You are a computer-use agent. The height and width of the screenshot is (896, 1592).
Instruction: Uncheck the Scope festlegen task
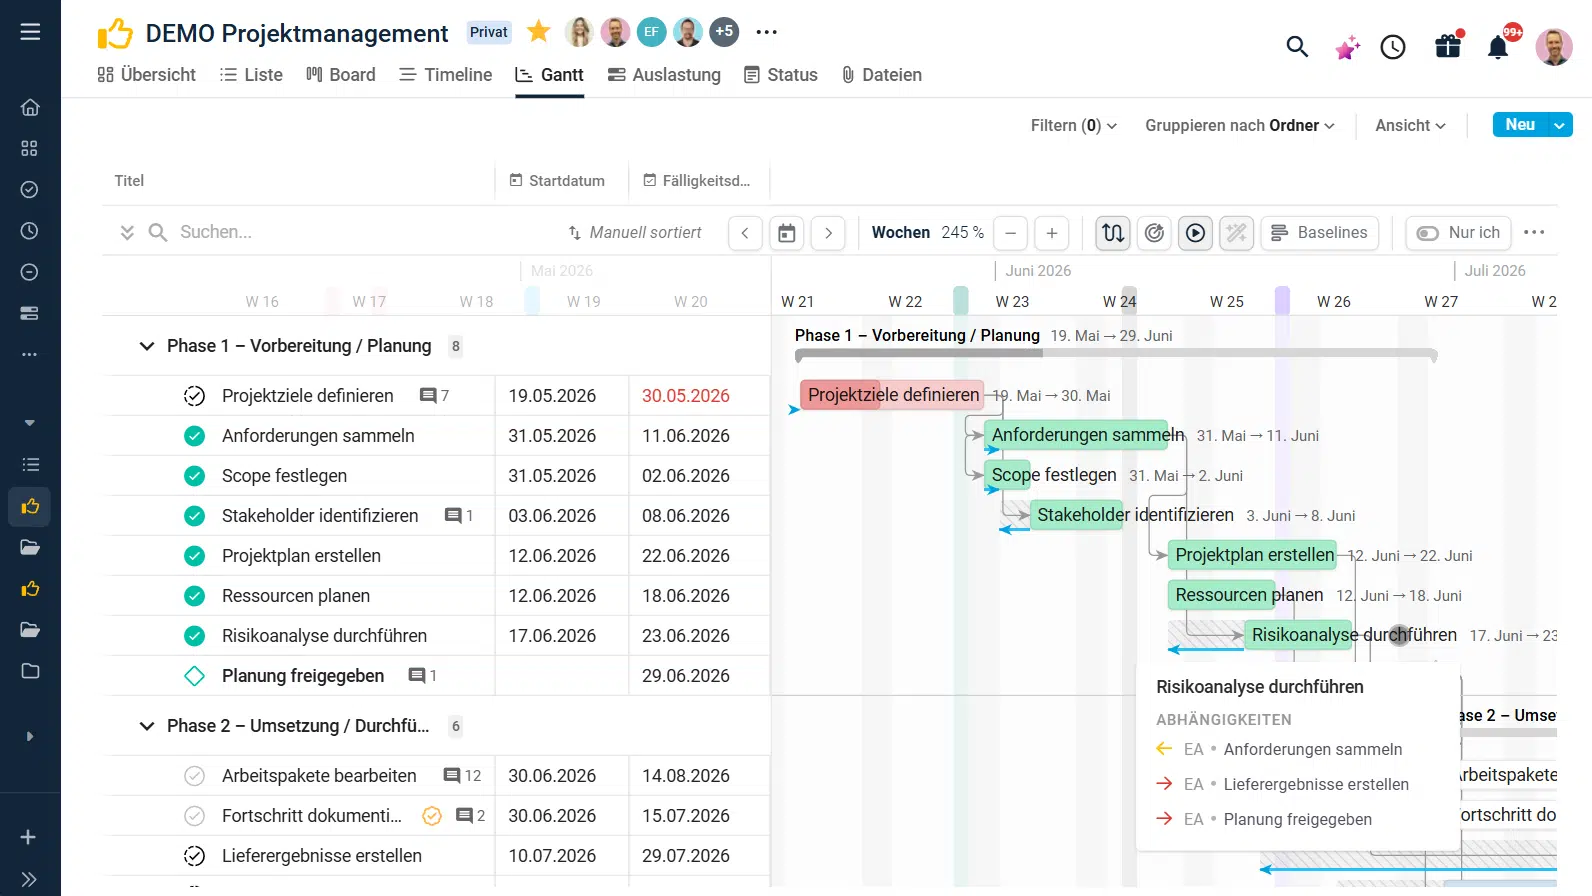[195, 476]
